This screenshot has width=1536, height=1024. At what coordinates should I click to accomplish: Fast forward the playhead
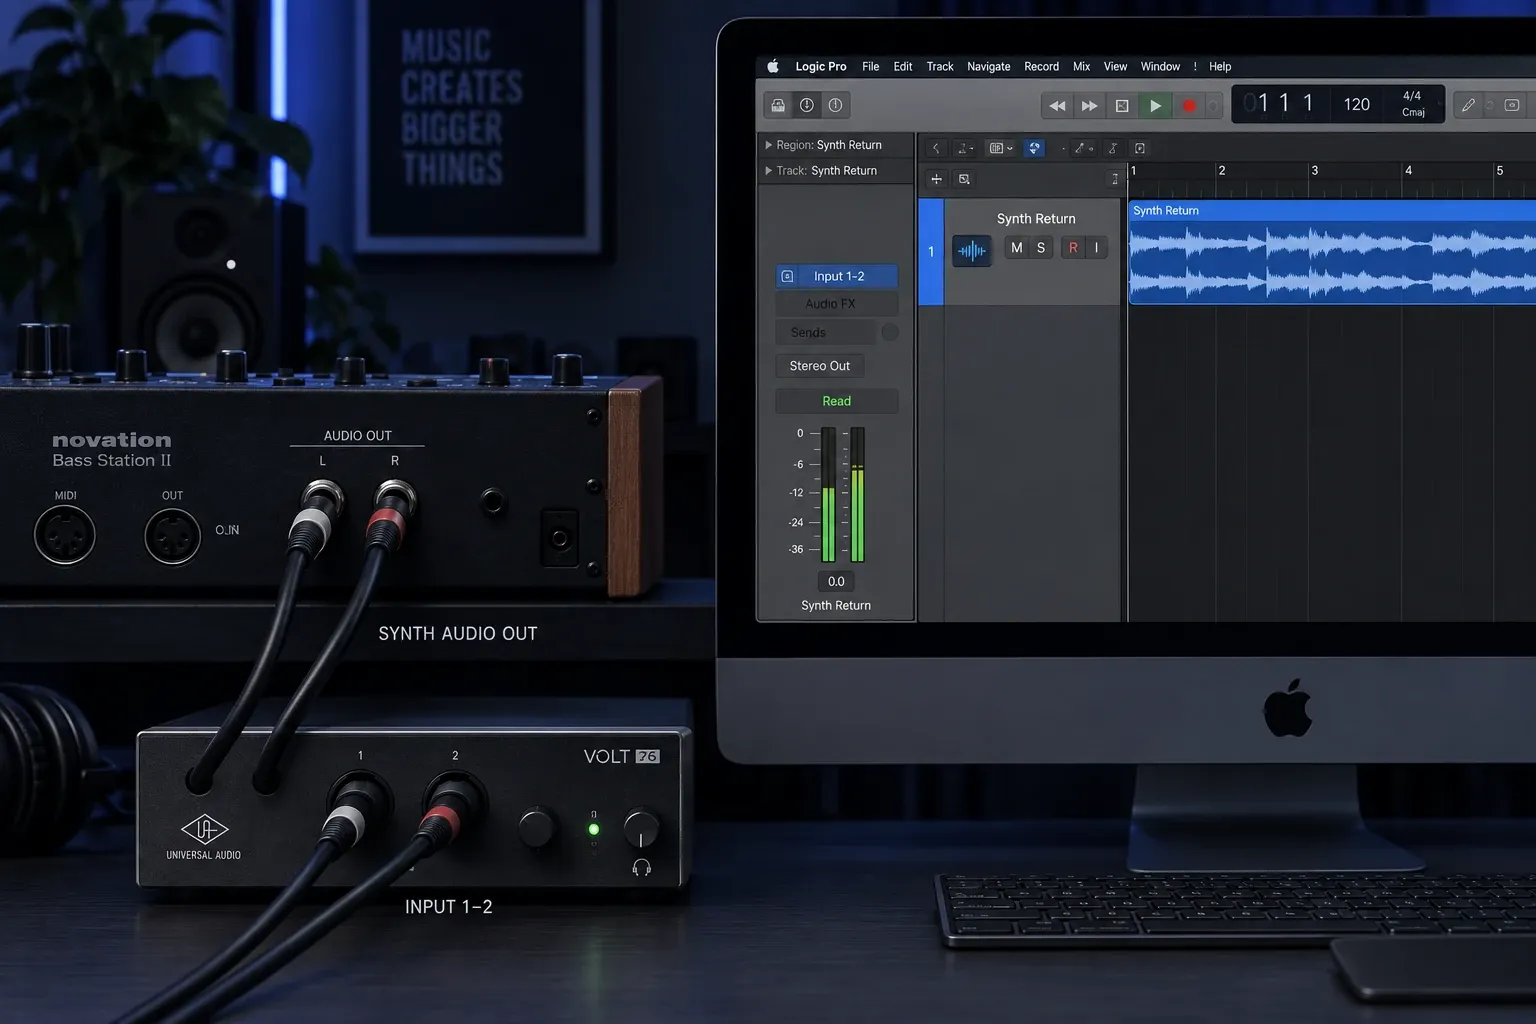pyautogui.click(x=1090, y=105)
